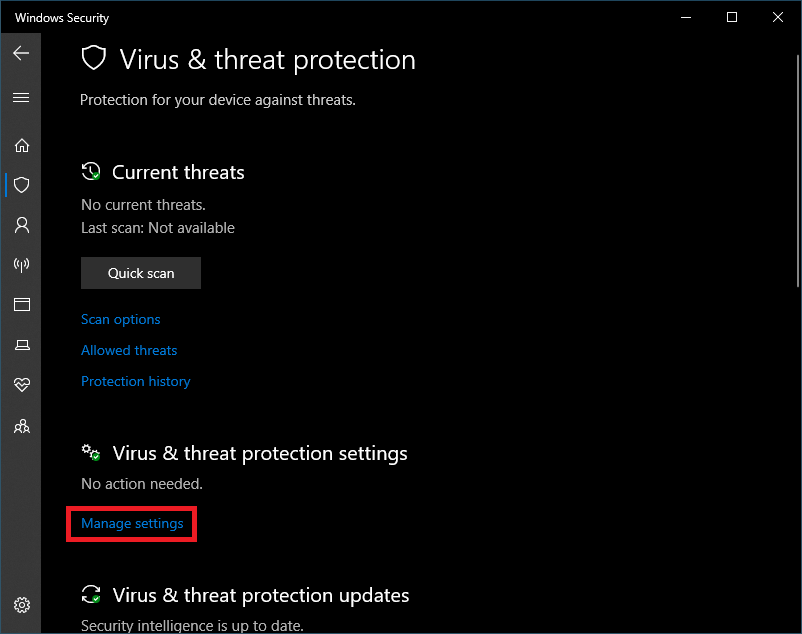Click the Current threats scan icon
802x634 pixels.
point(91,171)
